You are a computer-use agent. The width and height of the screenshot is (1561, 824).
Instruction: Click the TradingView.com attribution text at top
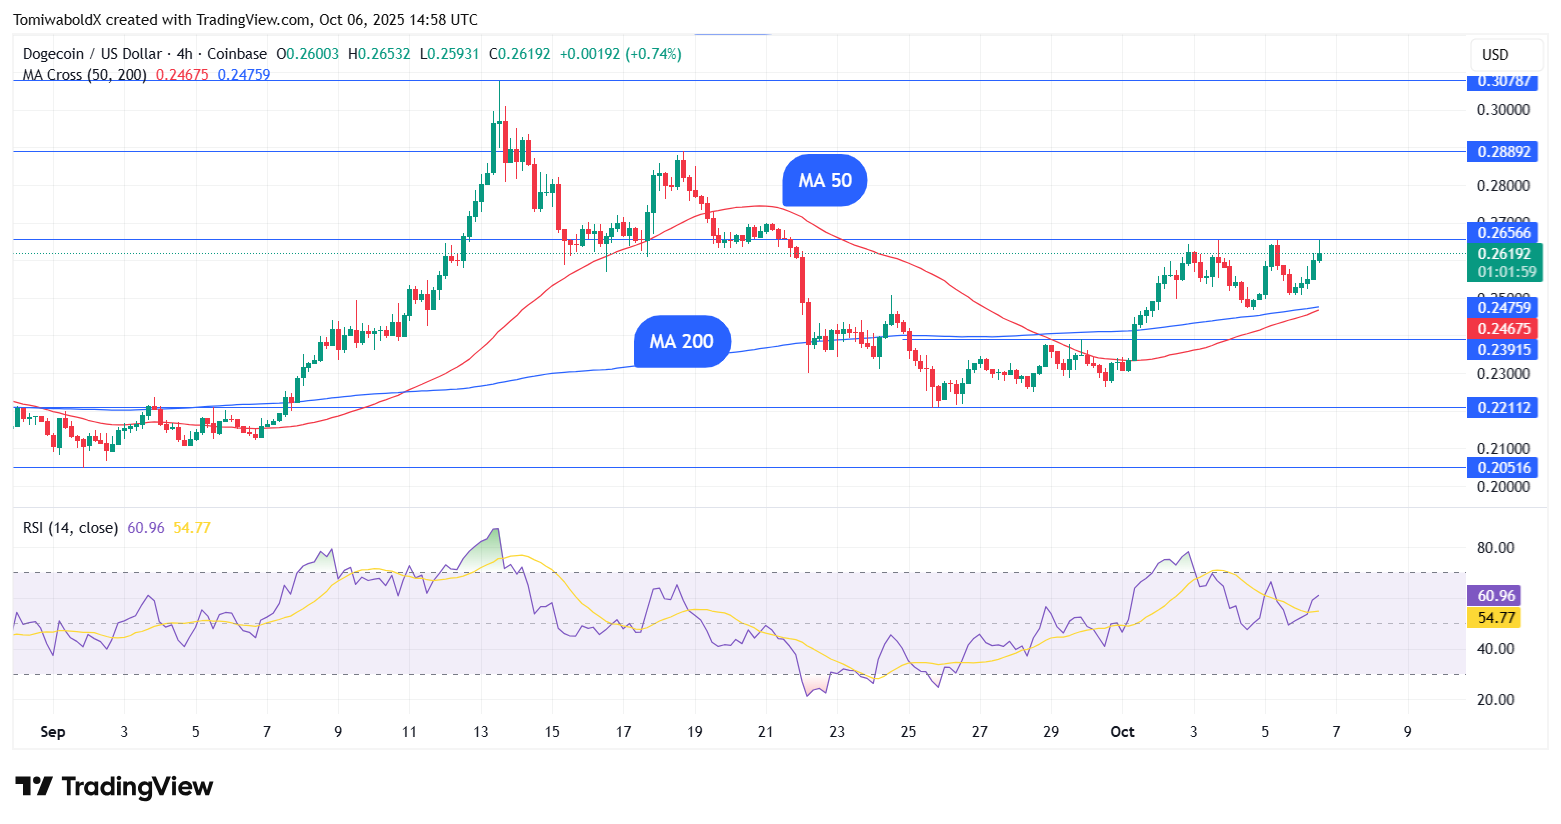254,20
